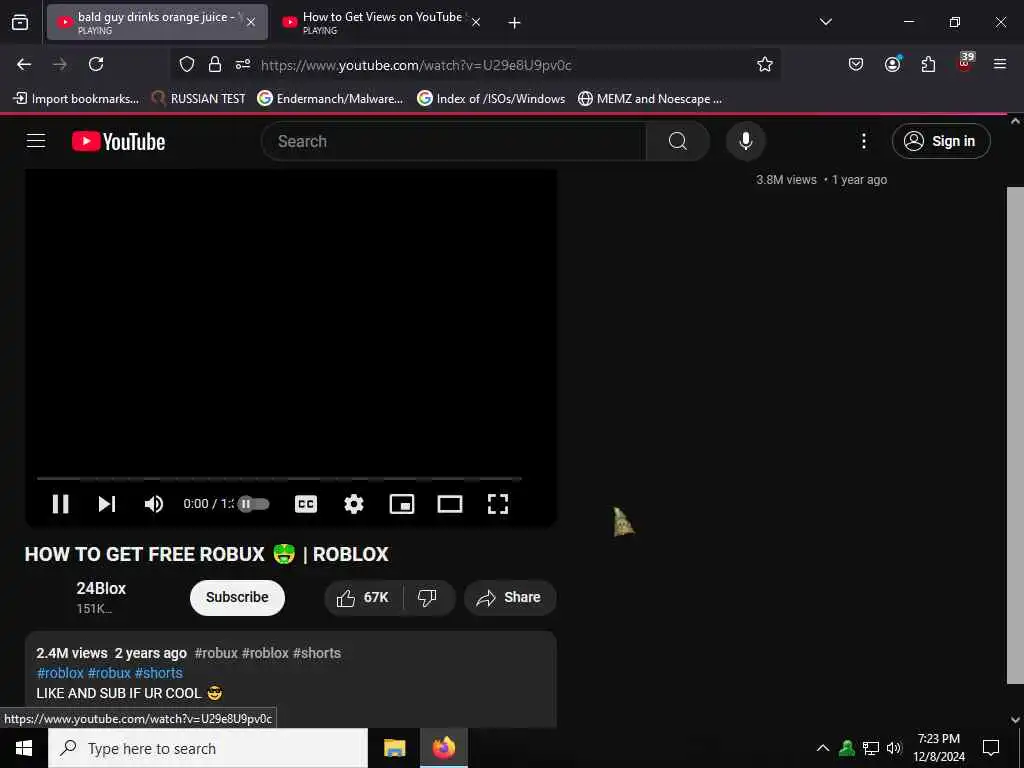
Task: Open the tray volume speaker icon
Action: (895, 748)
